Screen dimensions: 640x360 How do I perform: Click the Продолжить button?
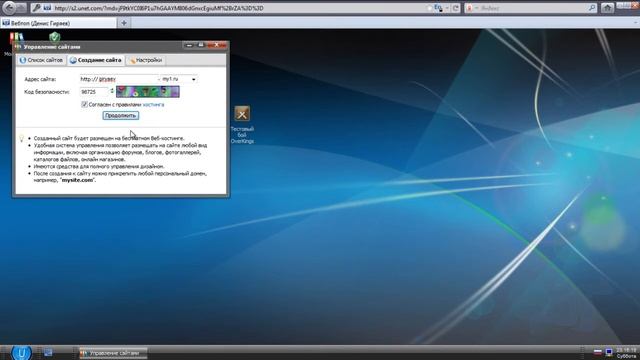(x=120, y=116)
